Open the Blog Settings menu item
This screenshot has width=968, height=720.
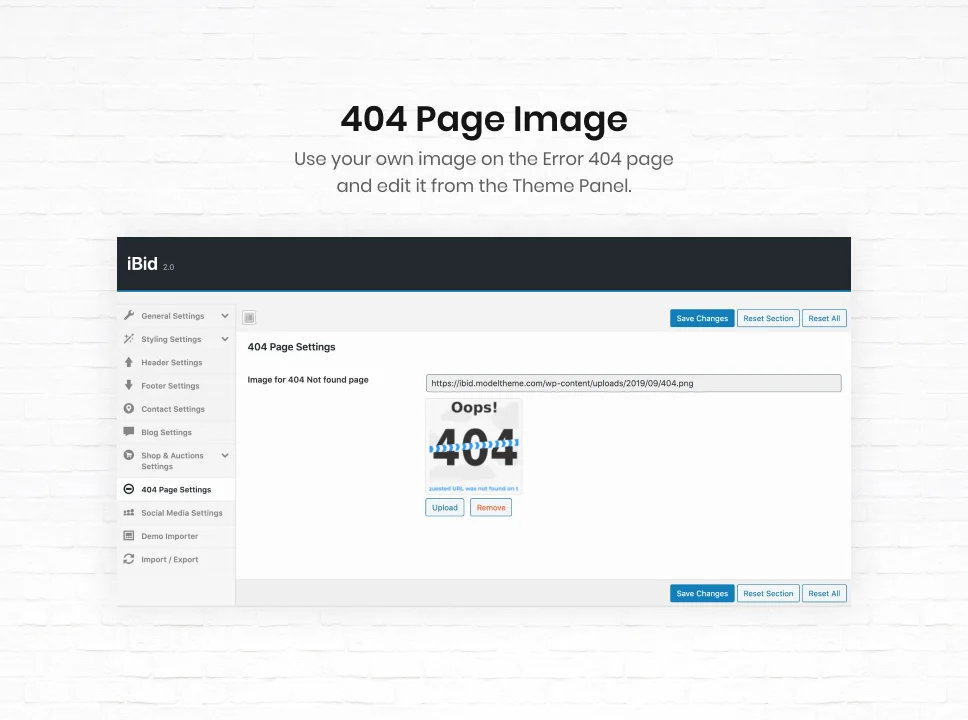[166, 432]
